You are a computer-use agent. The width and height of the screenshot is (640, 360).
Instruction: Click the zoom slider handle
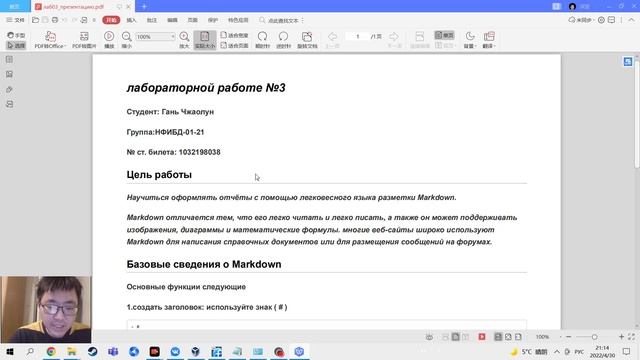point(594,337)
